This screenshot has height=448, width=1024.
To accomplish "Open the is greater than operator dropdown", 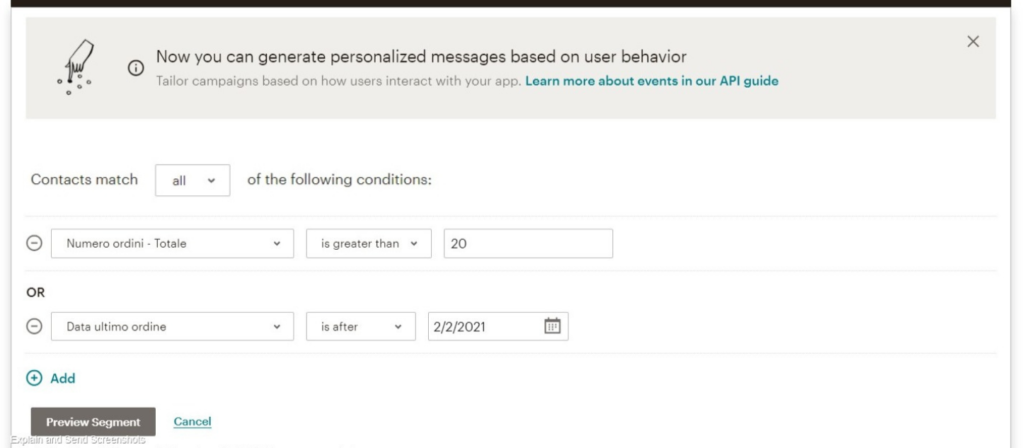I will (x=369, y=244).
